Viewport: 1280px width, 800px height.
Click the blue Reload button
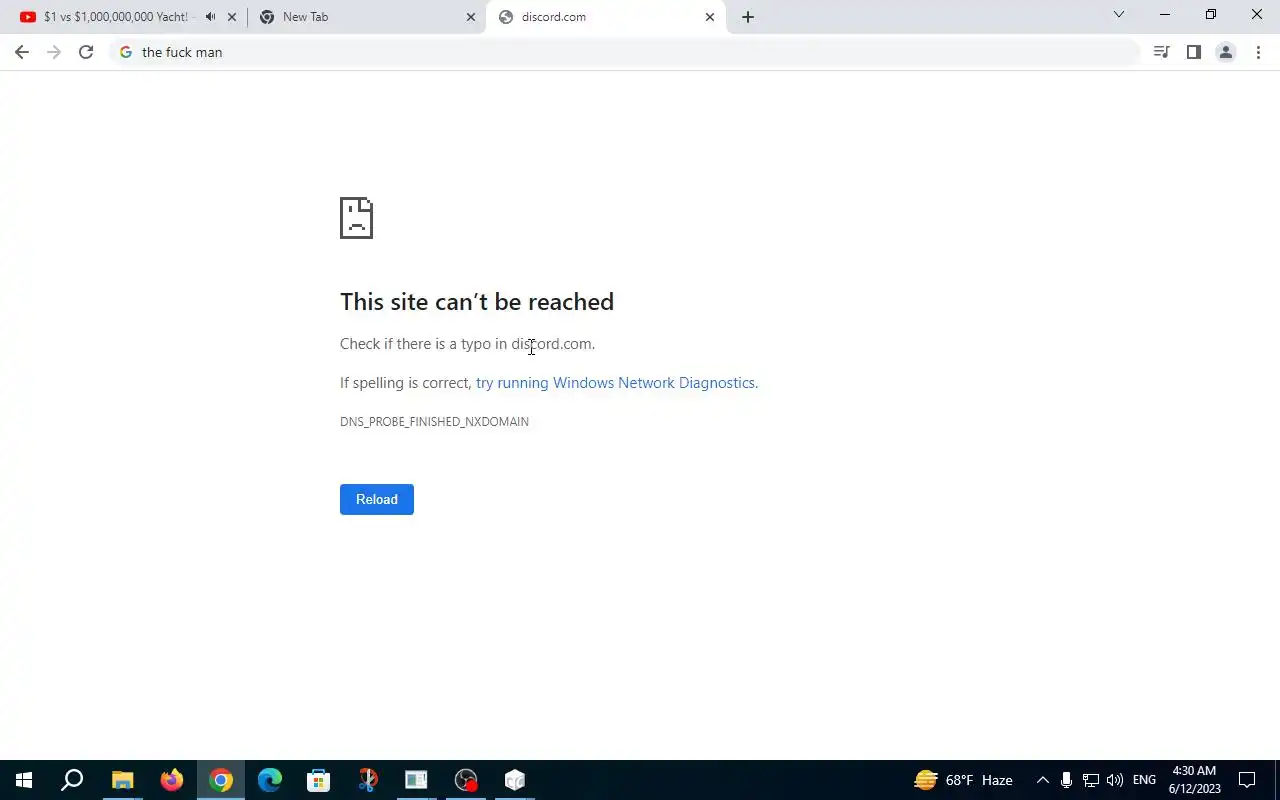(377, 499)
